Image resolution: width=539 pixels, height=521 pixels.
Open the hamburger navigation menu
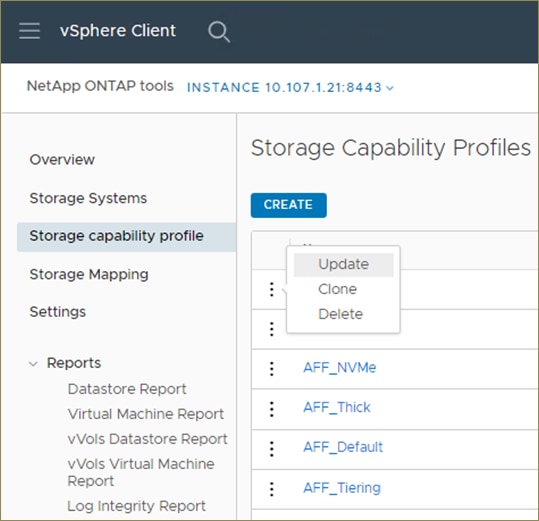point(30,31)
